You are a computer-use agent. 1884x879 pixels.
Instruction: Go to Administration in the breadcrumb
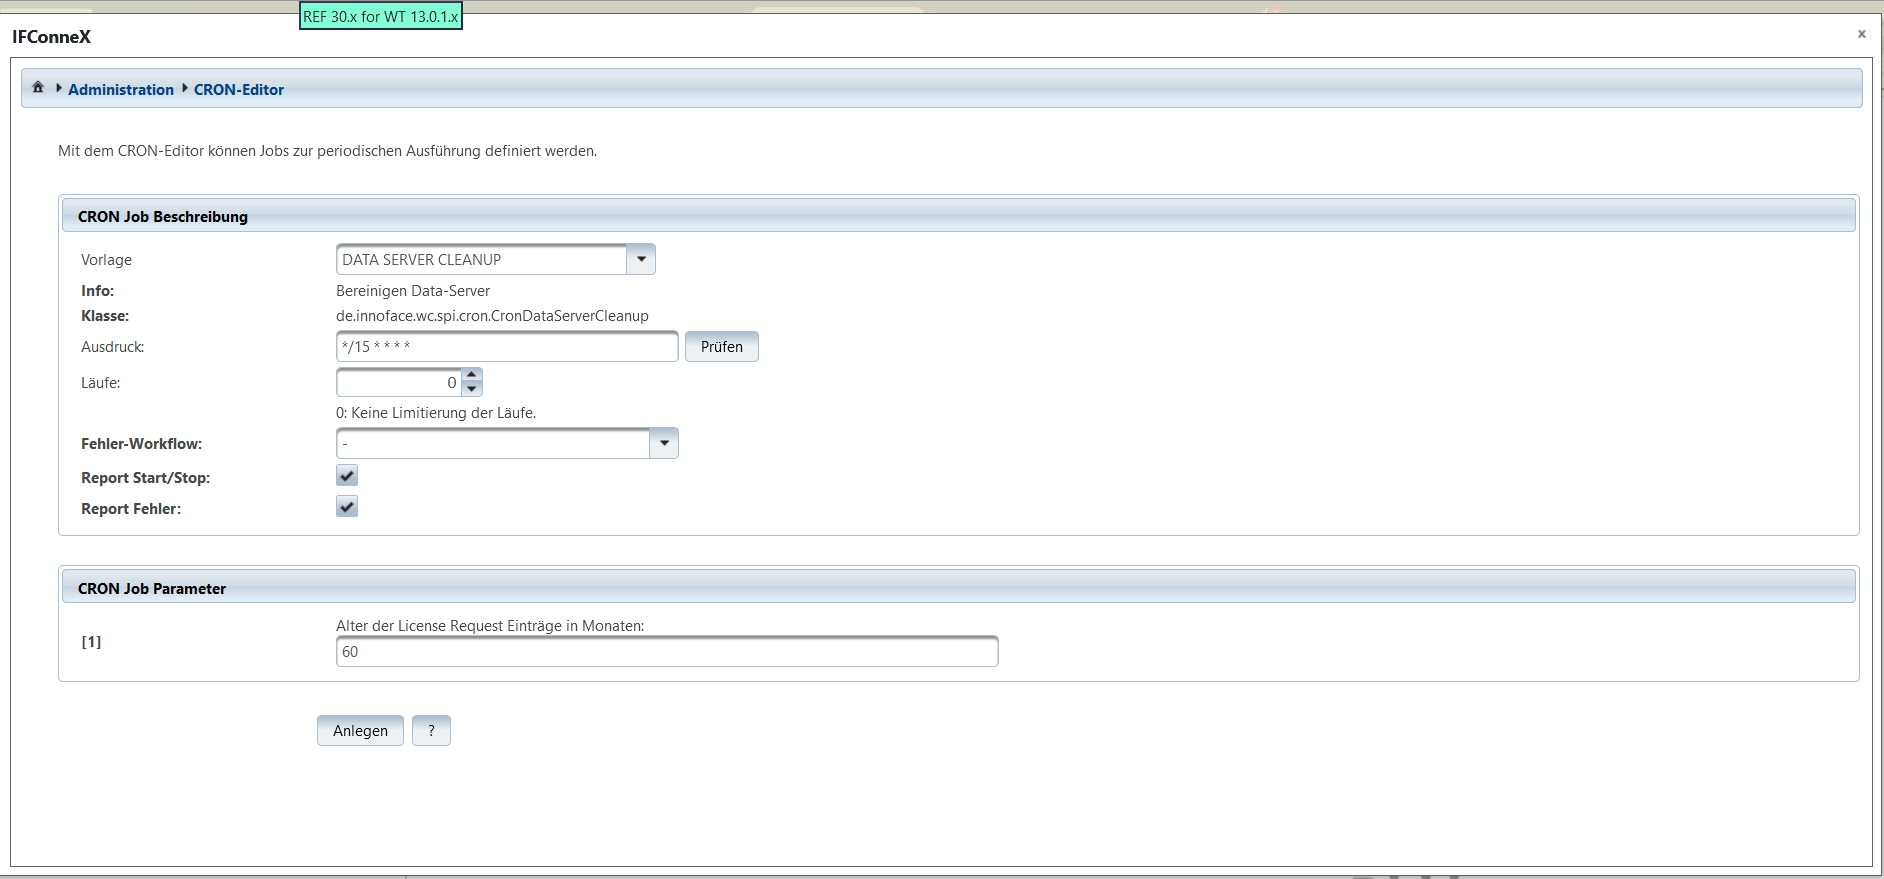tap(121, 90)
